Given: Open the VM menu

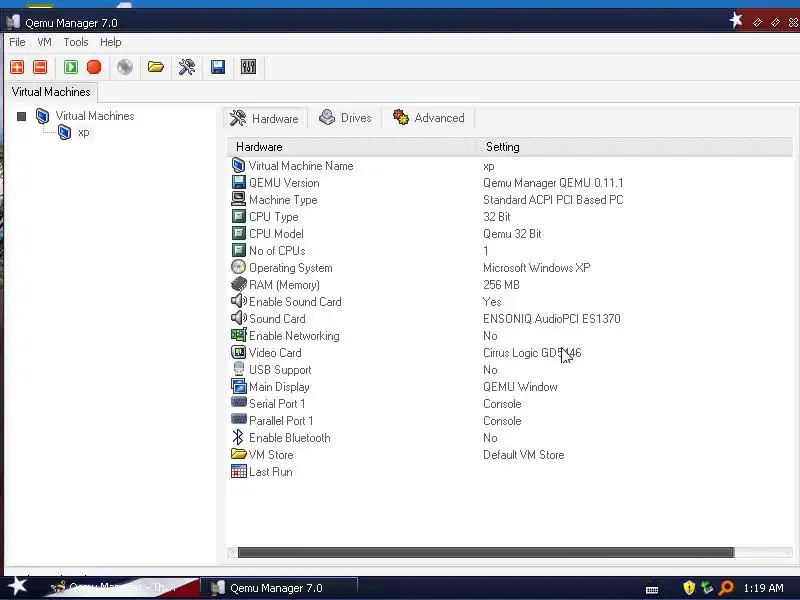Looking at the screenshot, I should (44, 42).
